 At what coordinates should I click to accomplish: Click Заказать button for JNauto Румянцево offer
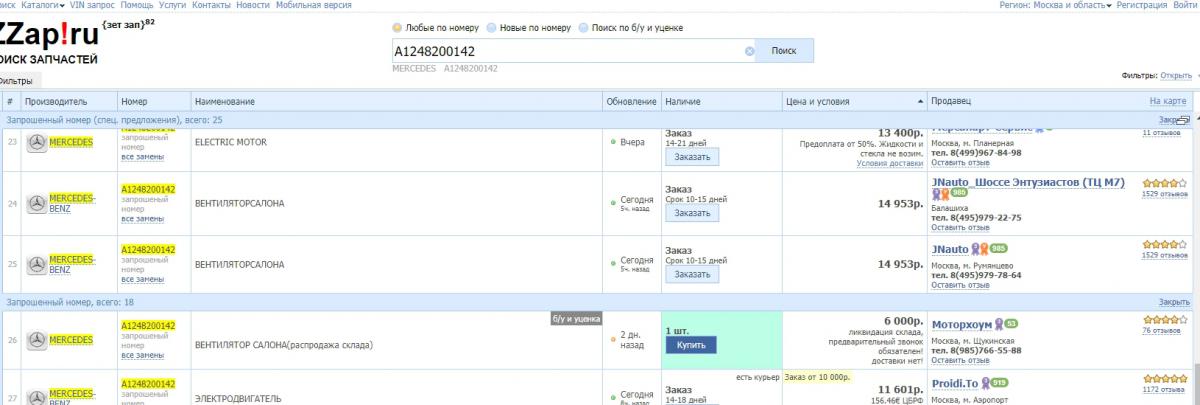pos(692,274)
